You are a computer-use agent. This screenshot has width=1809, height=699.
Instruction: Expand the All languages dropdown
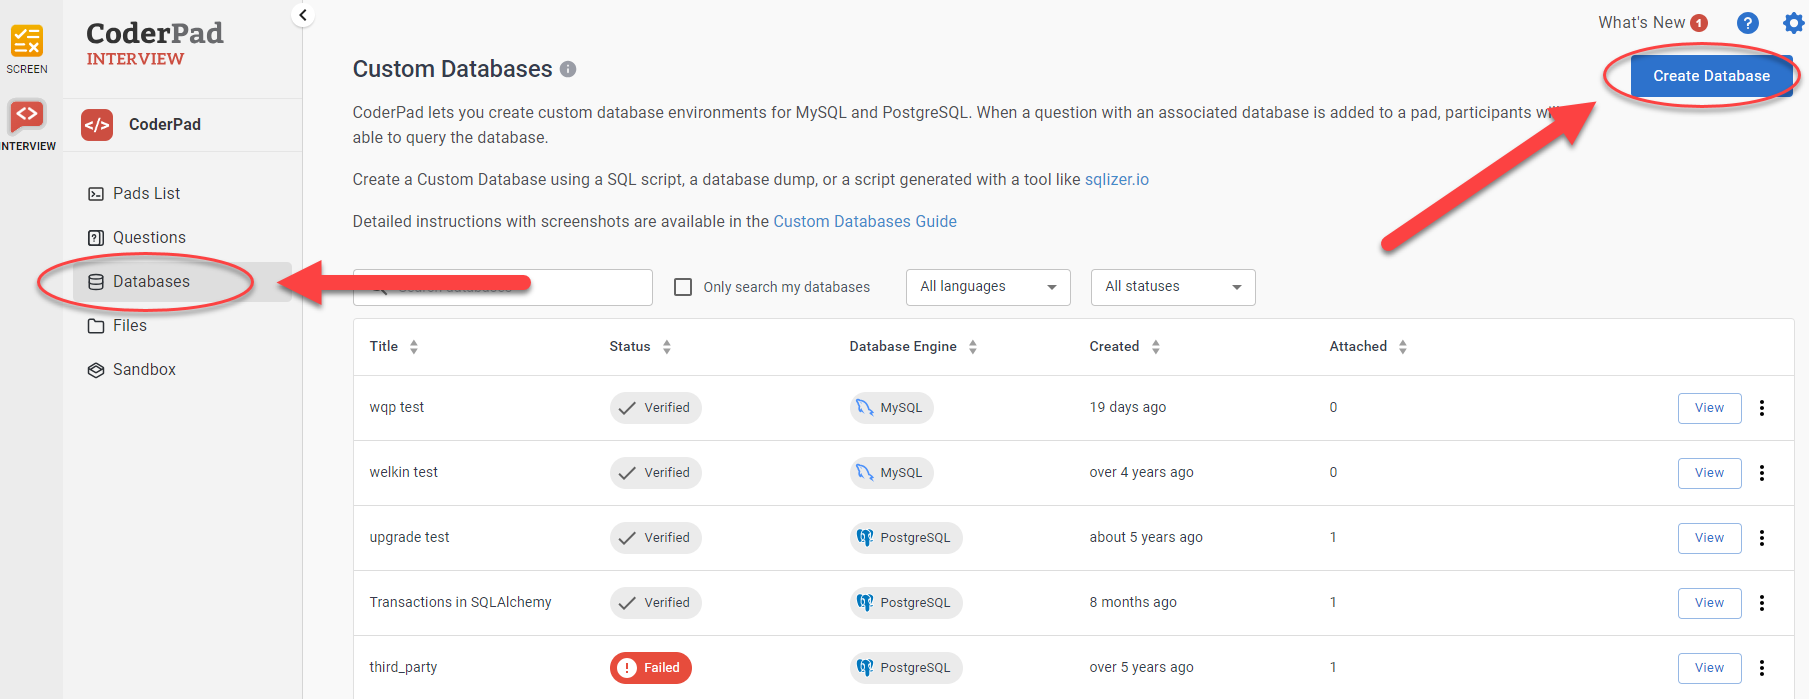tap(987, 287)
